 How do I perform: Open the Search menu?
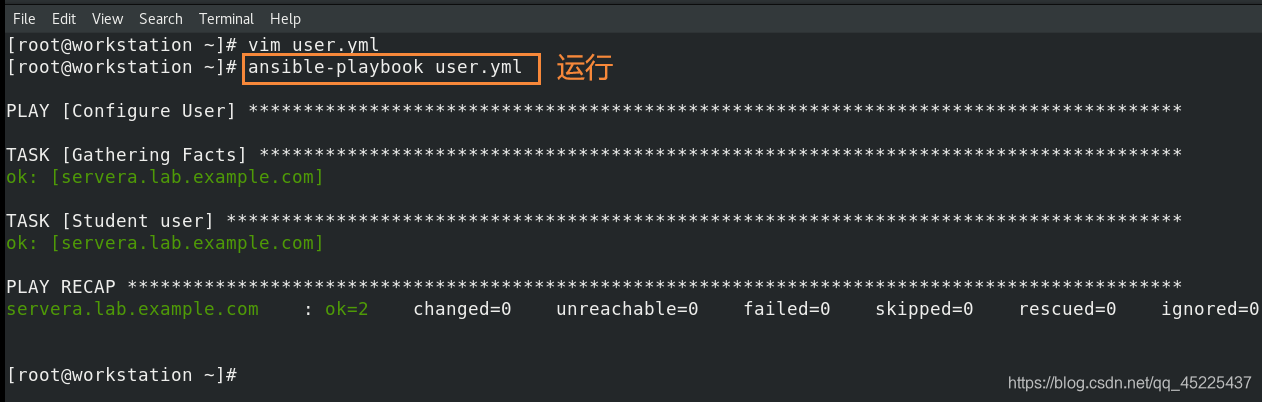(x=161, y=19)
